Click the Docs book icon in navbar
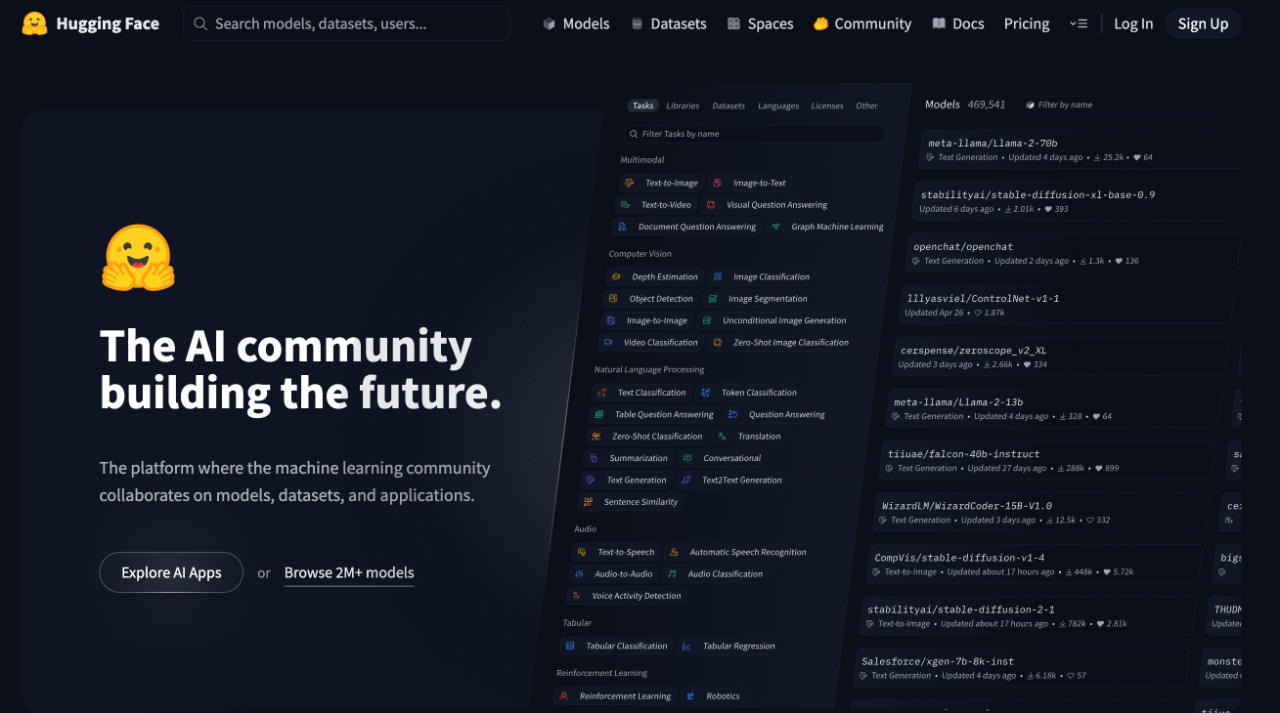This screenshot has height=713, width=1280. click(939, 24)
